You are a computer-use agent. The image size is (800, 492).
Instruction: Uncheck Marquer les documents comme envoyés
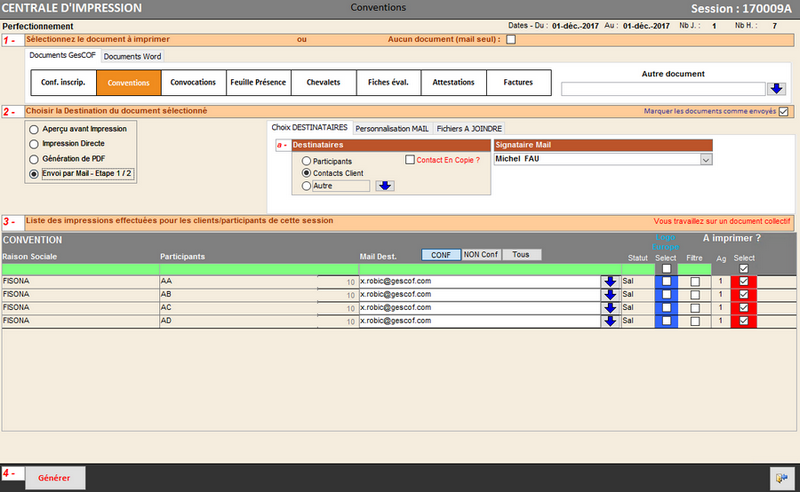coord(783,112)
